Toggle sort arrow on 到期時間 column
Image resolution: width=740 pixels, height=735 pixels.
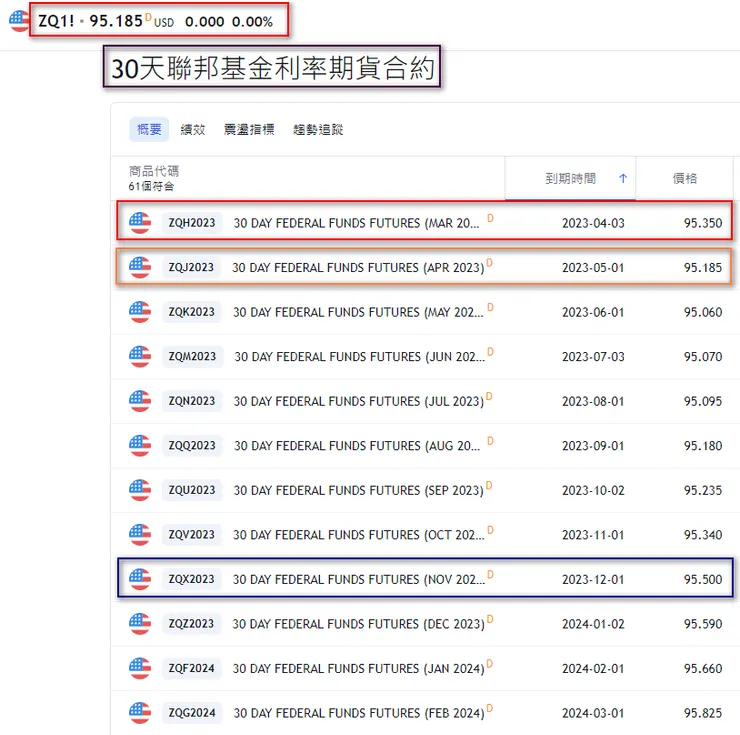pos(623,178)
